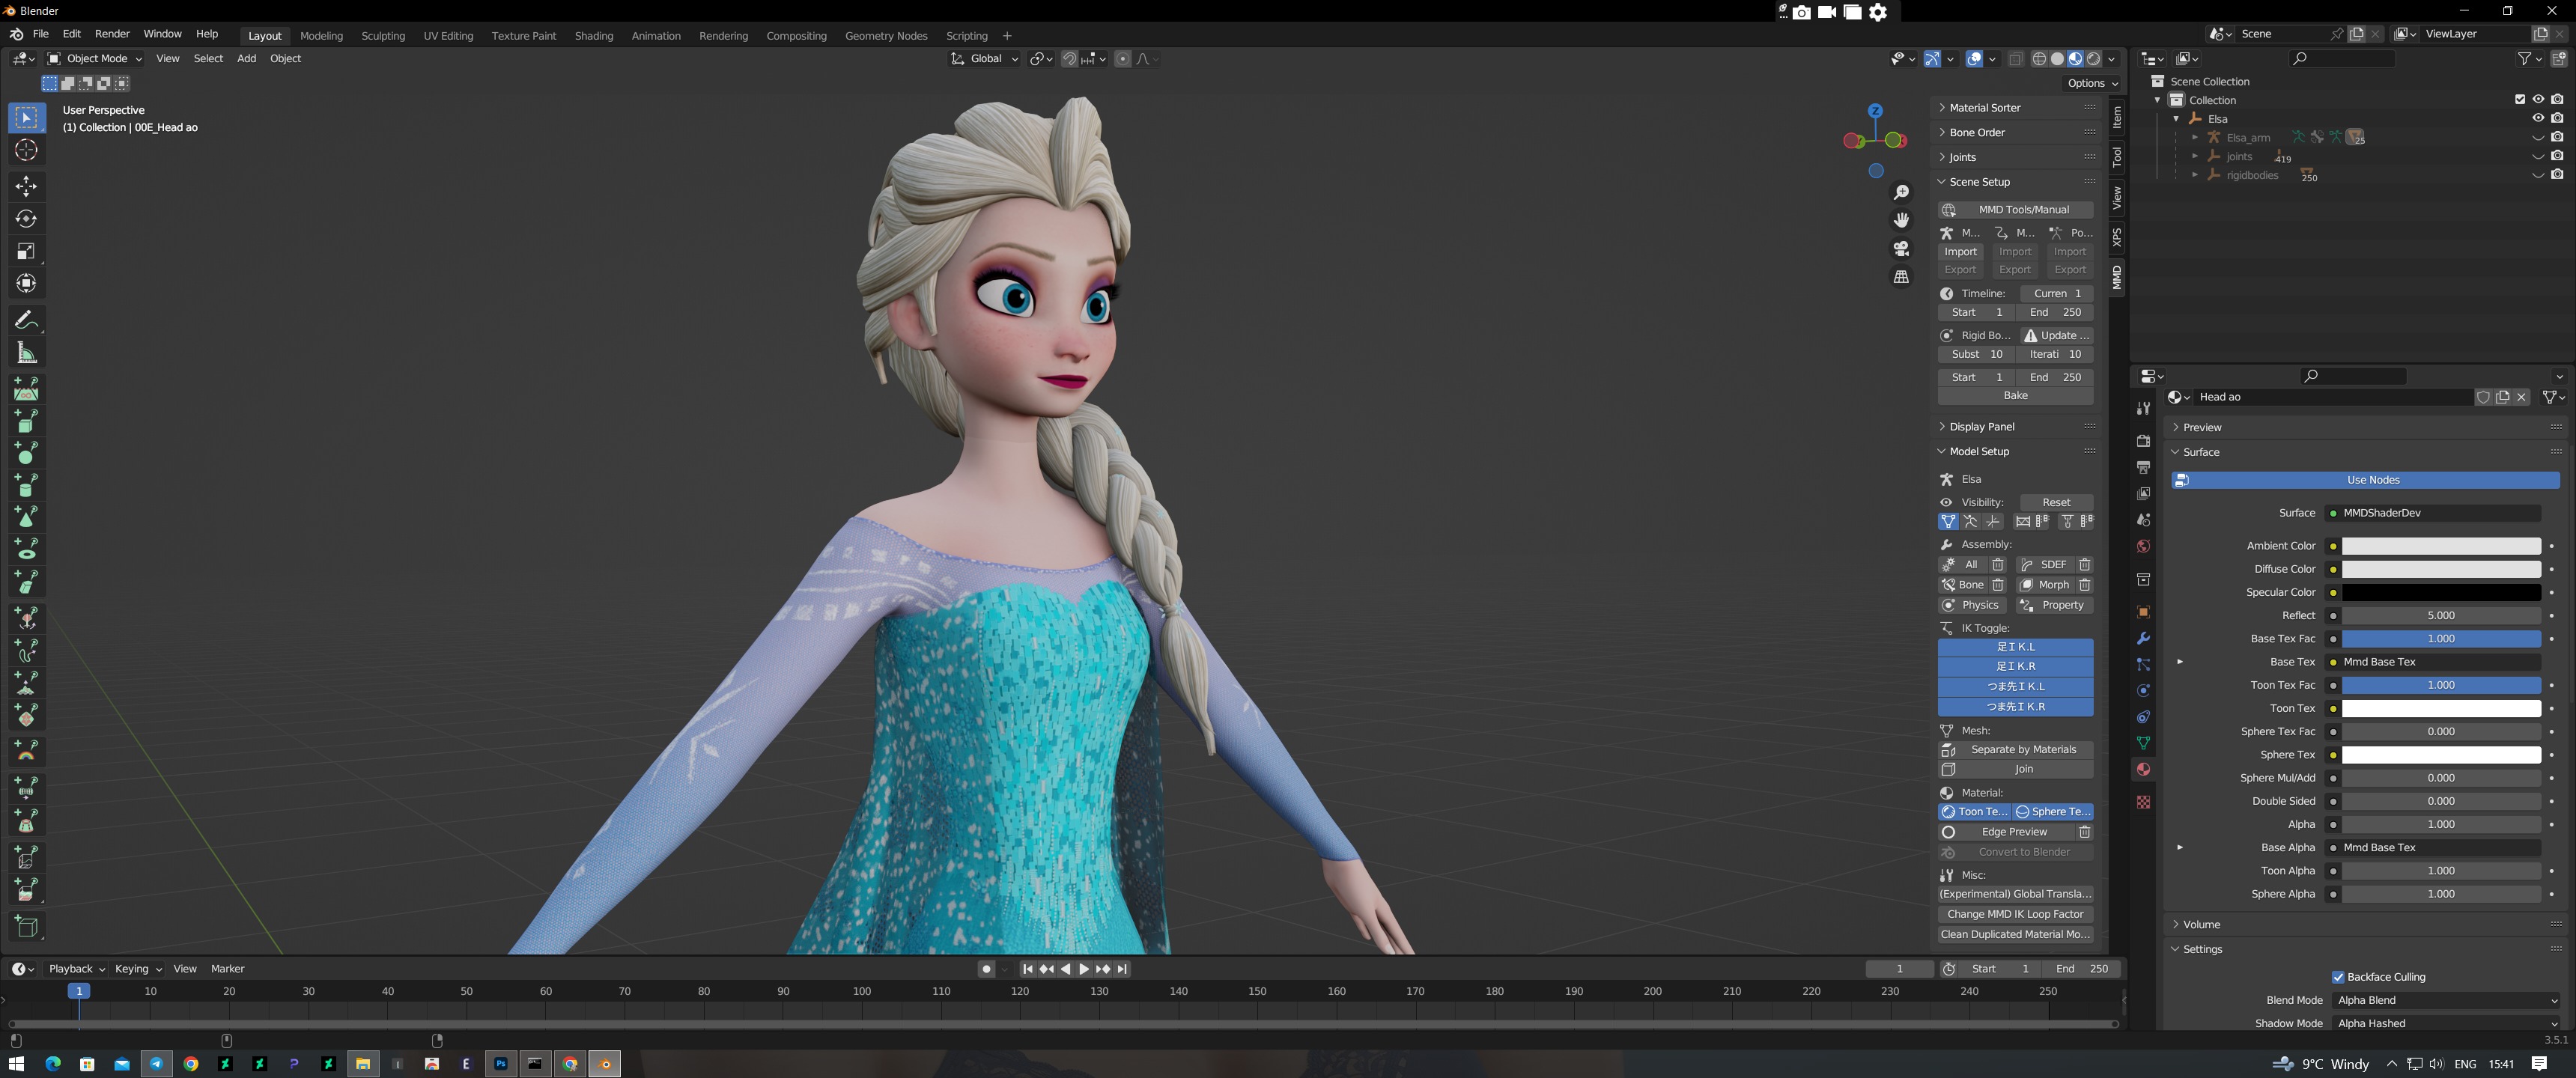Toggle visibility of Elsa_arm in outliner
2576x1078 pixels.
point(2538,137)
